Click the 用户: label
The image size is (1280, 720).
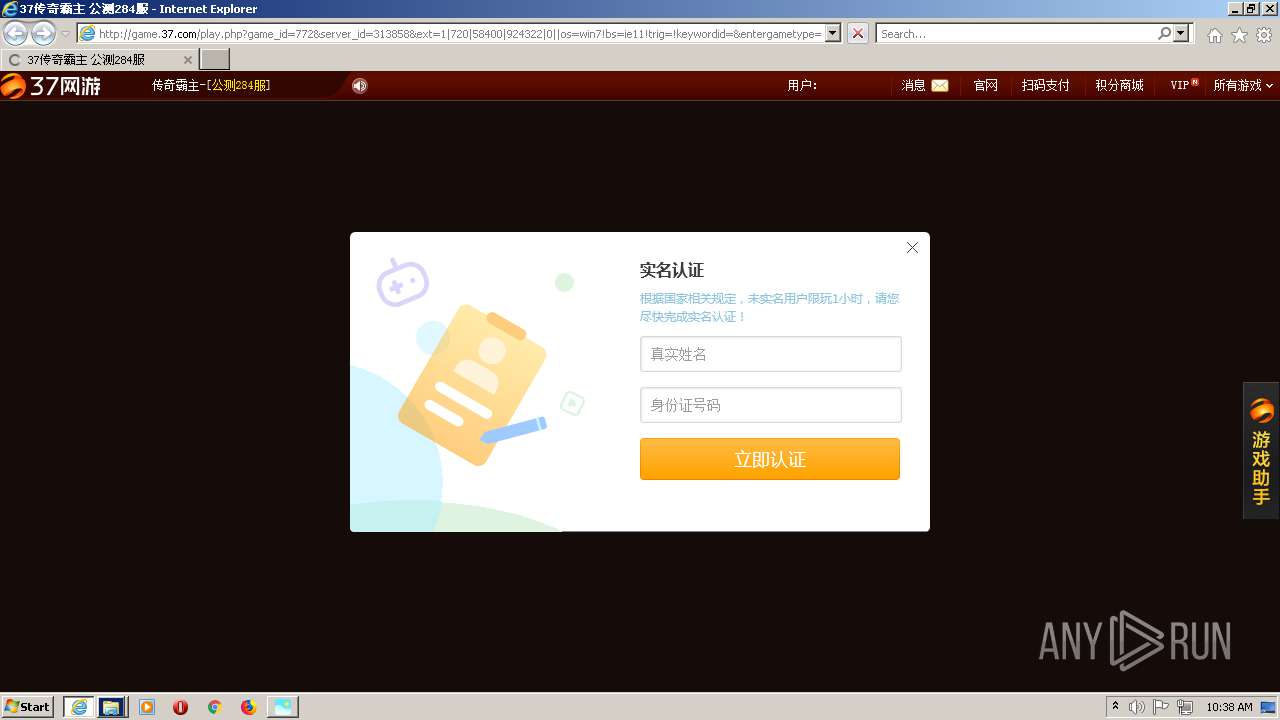802,86
